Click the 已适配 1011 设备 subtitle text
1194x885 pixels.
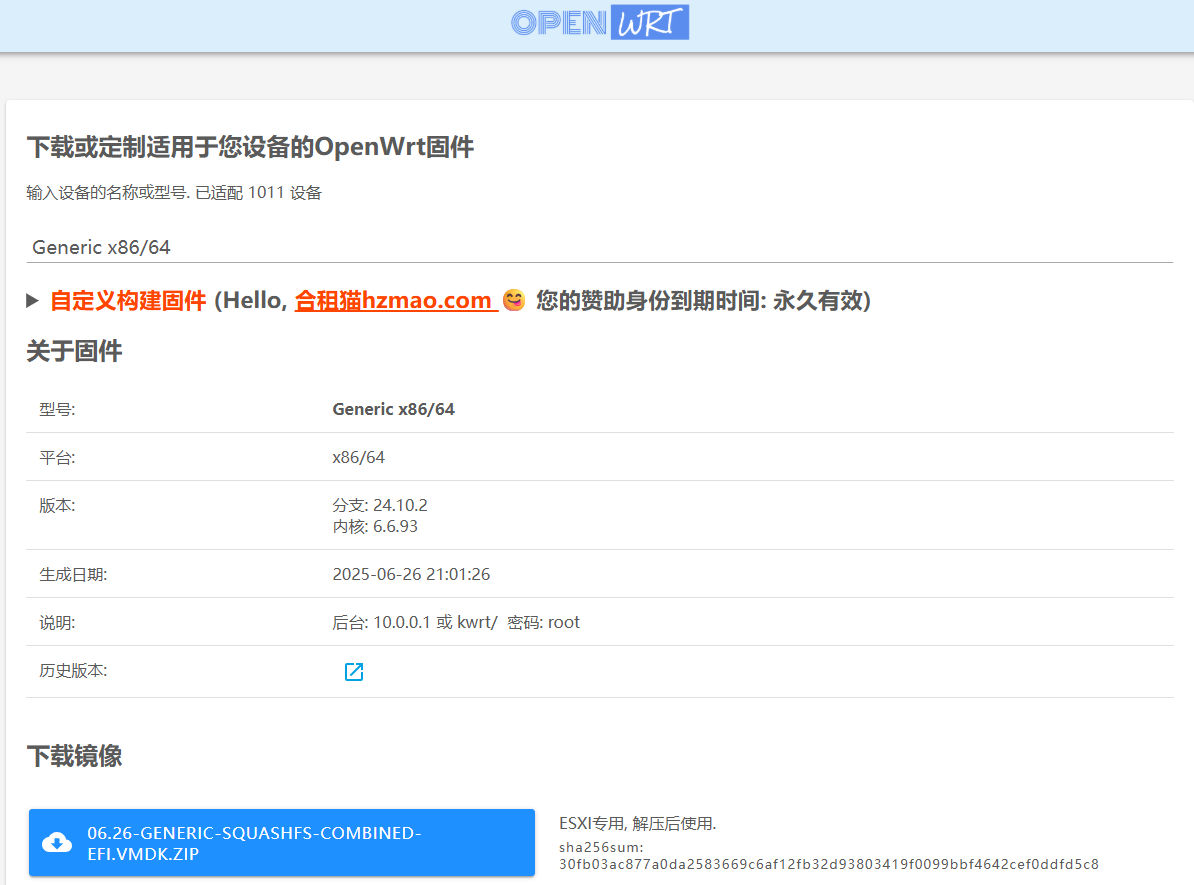click(259, 193)
